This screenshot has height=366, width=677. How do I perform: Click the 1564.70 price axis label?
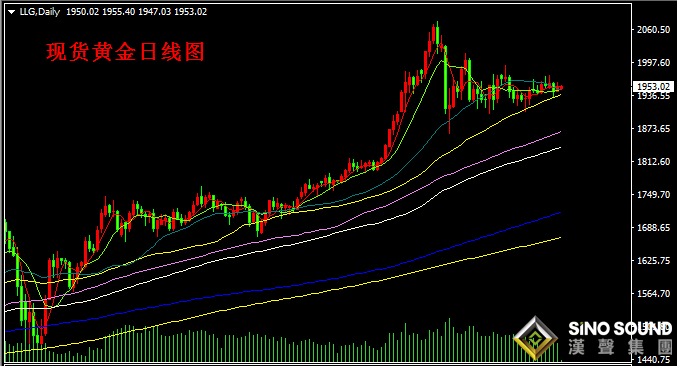(x=653, y=293)
